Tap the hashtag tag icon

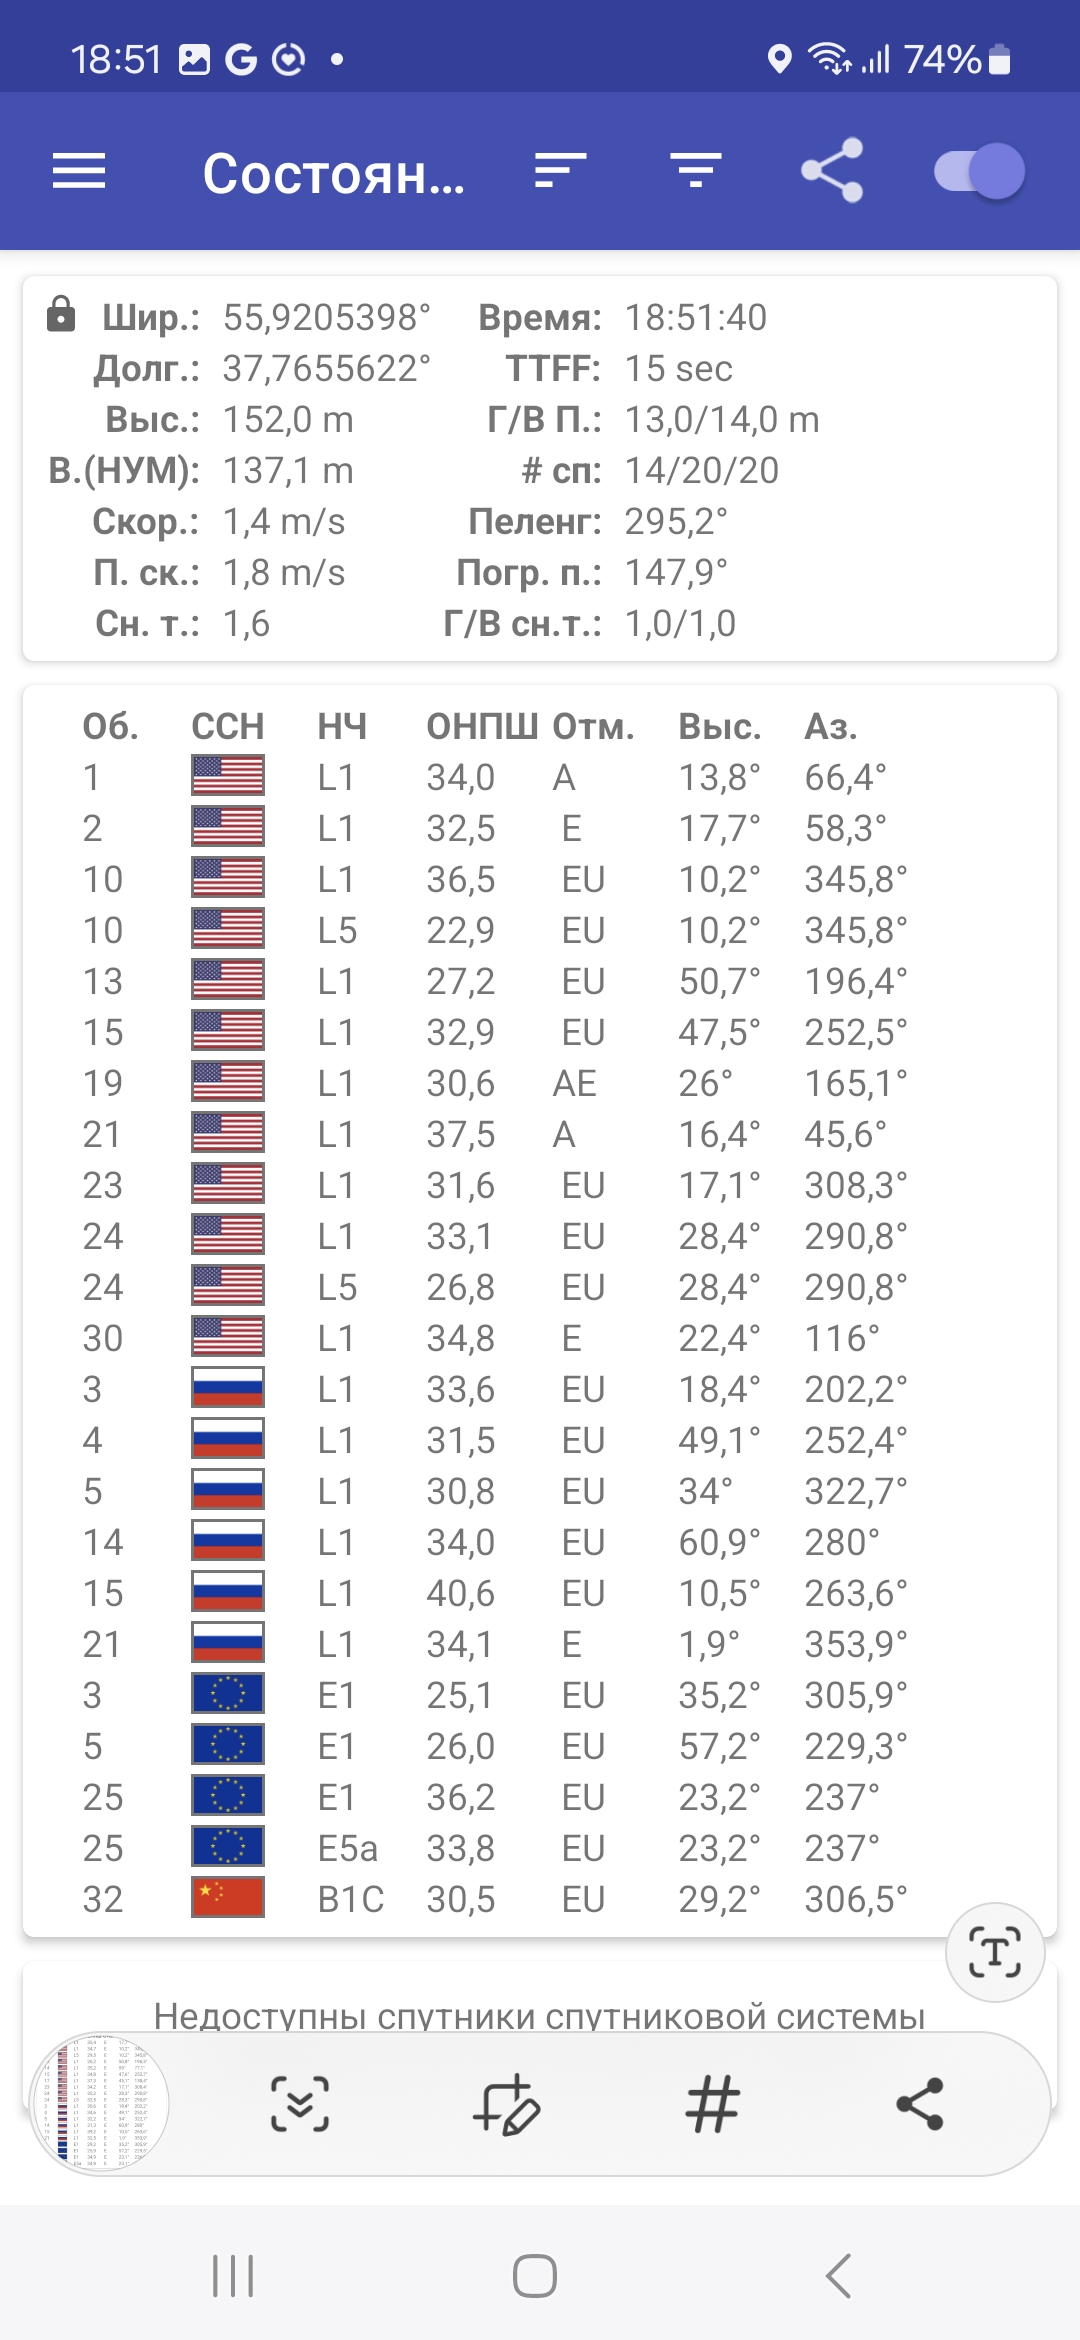(713, 2103)
